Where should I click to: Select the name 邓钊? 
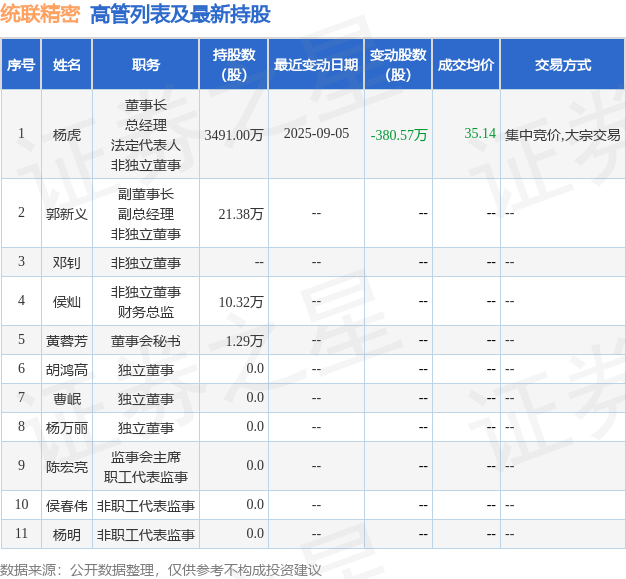[67, 263]
